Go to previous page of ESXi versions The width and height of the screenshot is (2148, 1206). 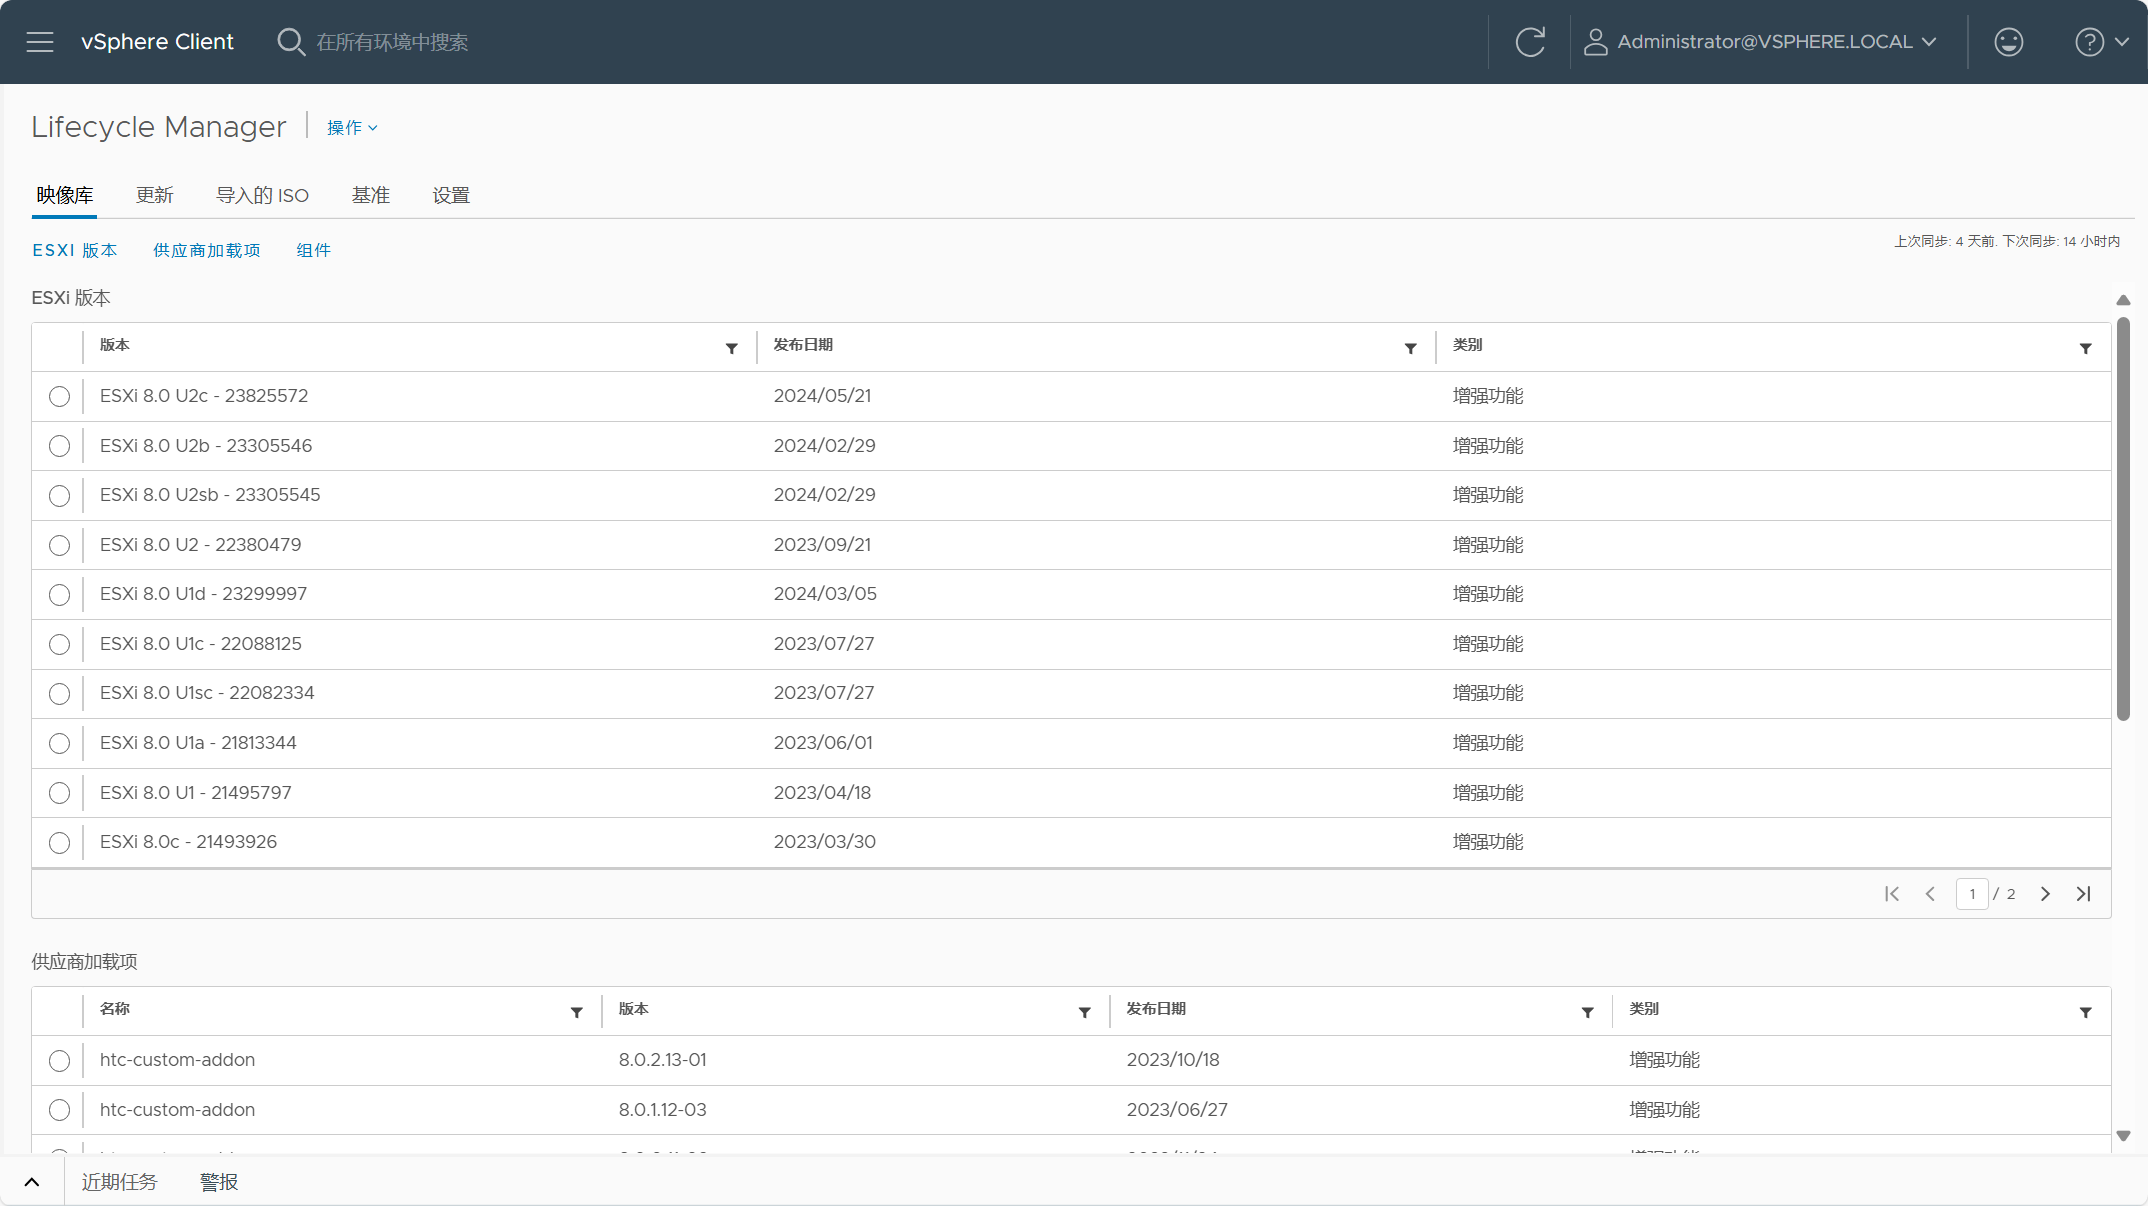click(x=1930, y=894)
